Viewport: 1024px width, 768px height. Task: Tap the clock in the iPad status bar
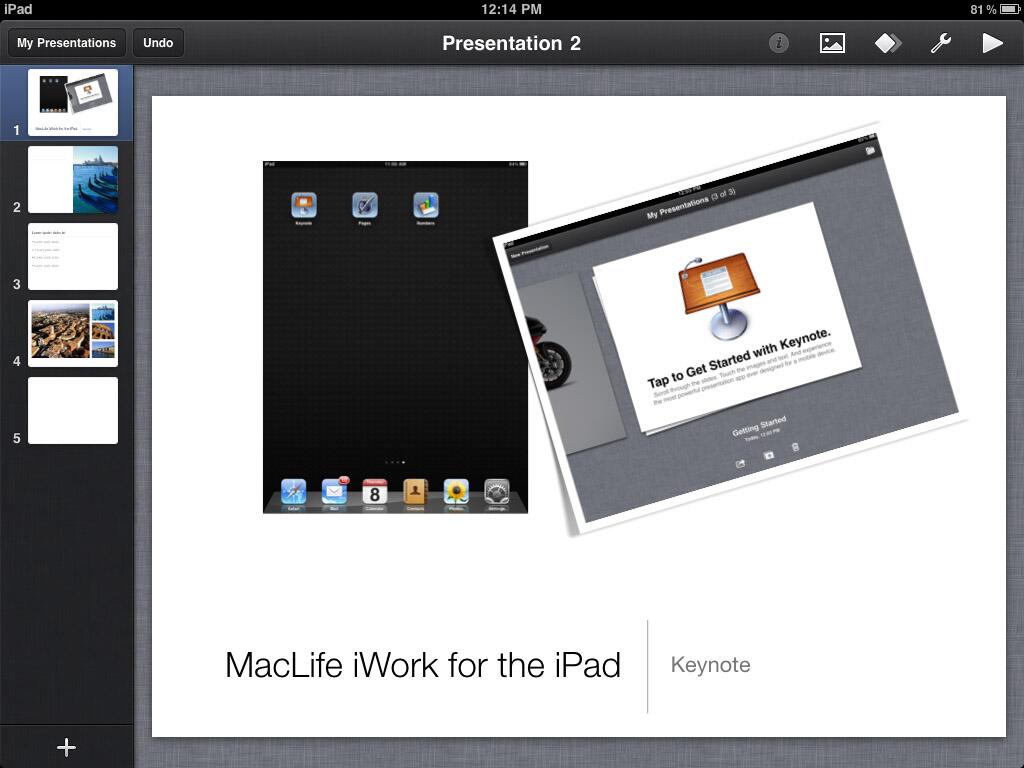click(x=512, y=8)
